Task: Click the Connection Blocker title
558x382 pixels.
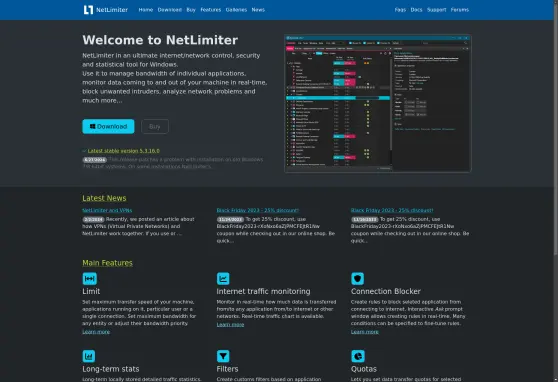Action: coord(386,291)
